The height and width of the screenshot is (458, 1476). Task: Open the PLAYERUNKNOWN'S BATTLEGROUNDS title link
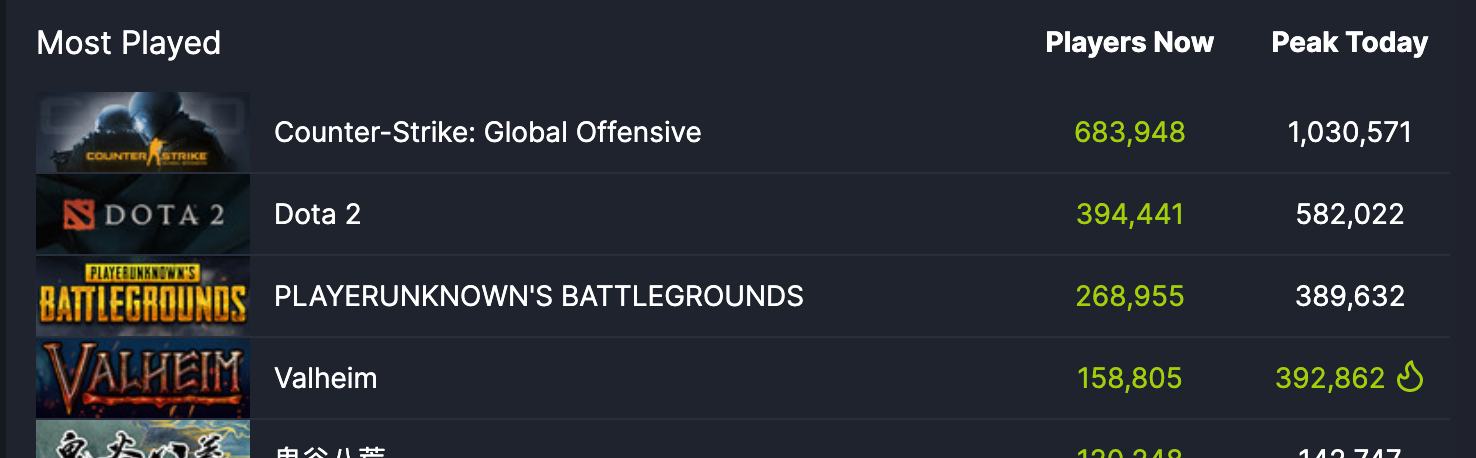[x=539, y=296]
